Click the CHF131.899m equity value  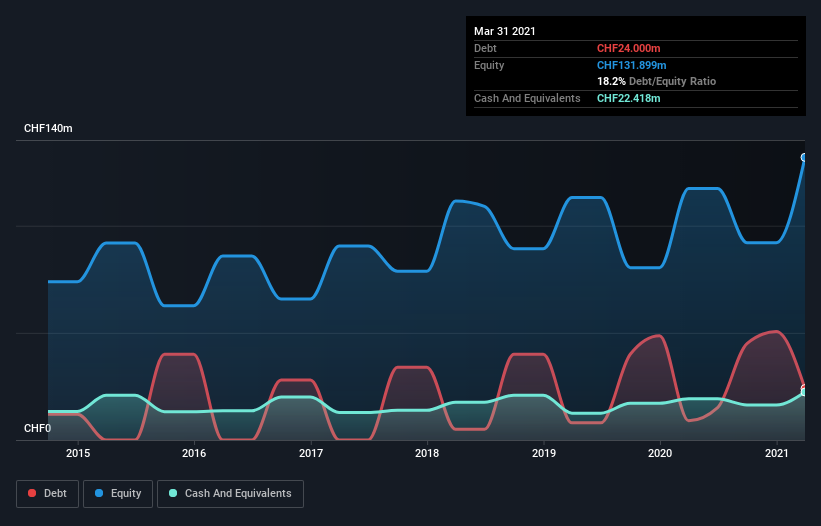(x=631, y=65)
